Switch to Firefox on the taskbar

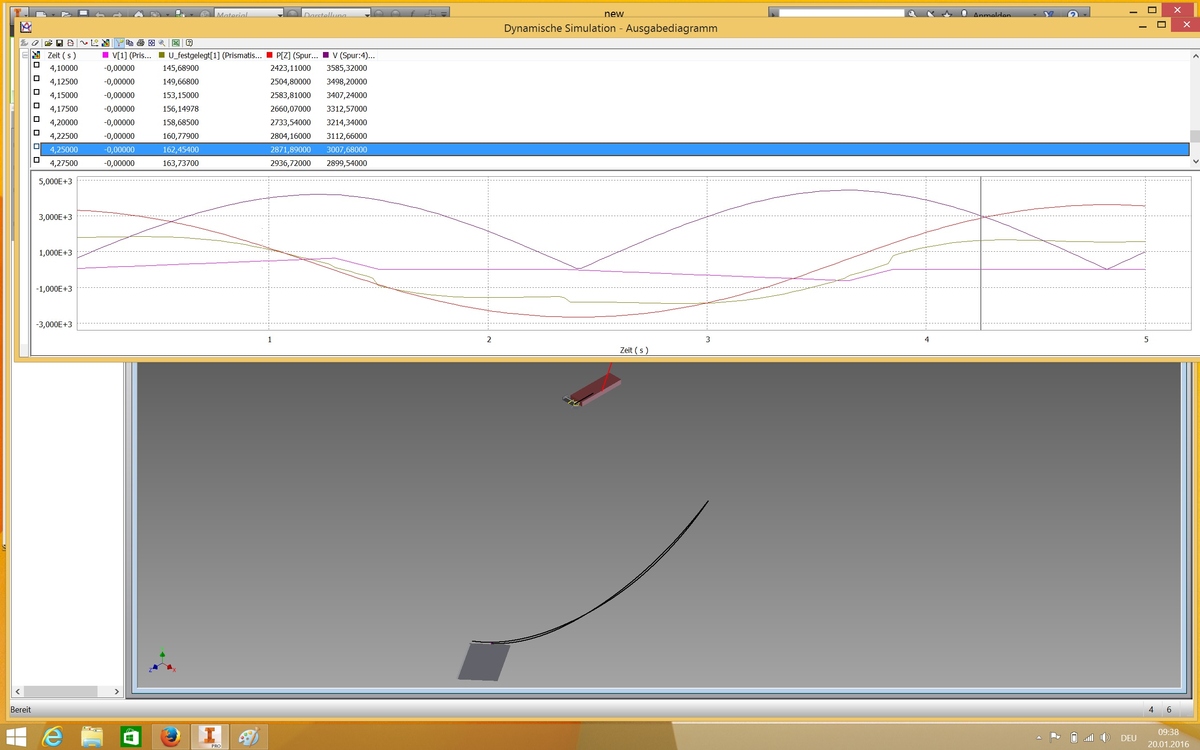click(x=170, y=737)
